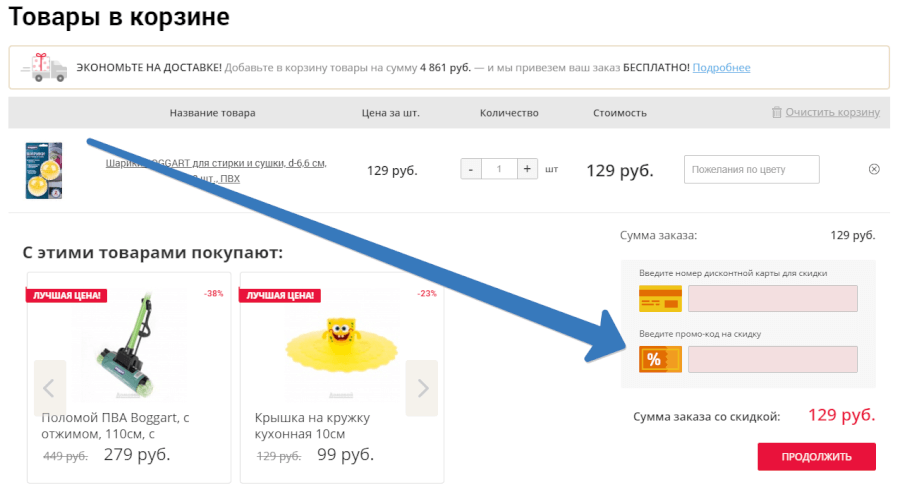Viewport: 900px width, 492px height.
Task: Click the gift delivery truck icon
Action: coord(45,67)
